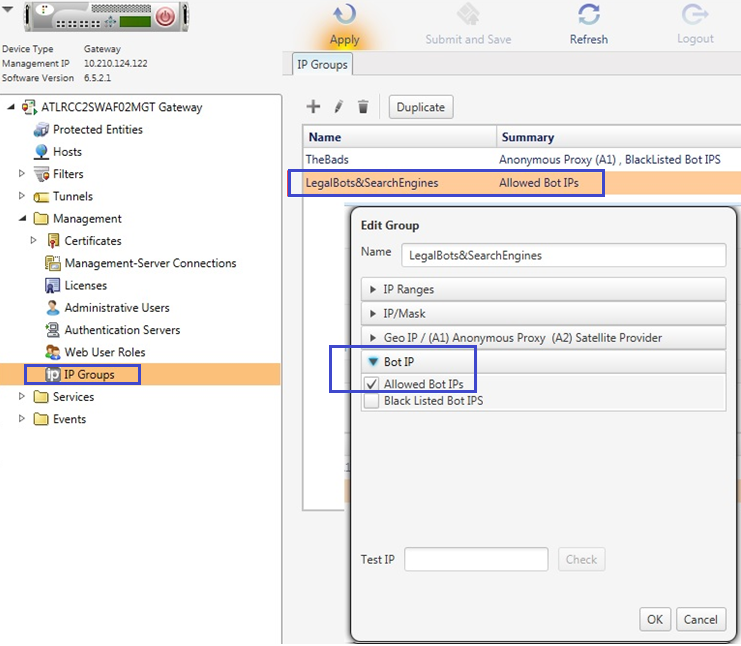This screenshot has width=741, height=646.
Task: Click the Refresh icon
Action: coord(589,14)
